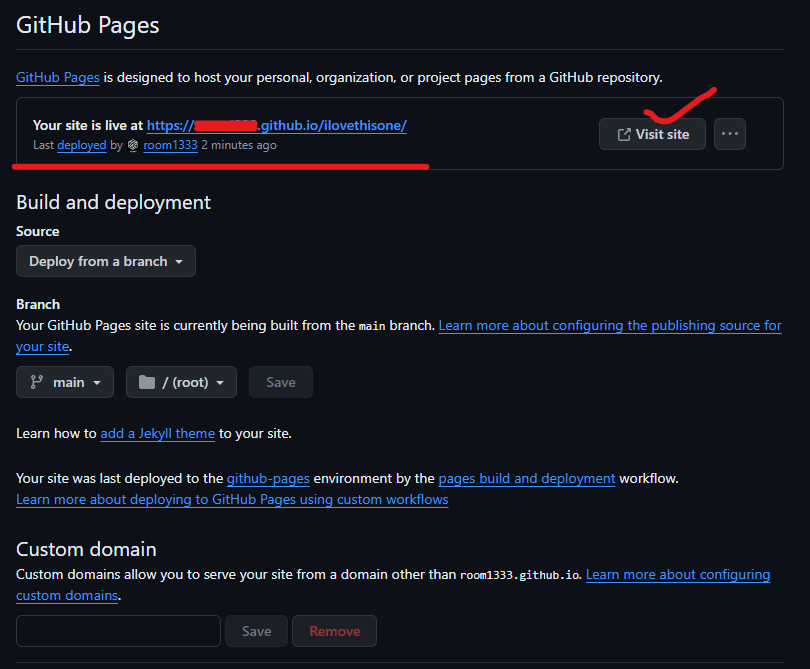Screen dimensions: 810x669
Task: Click the 'deployed' link
Action: (82, 145)
